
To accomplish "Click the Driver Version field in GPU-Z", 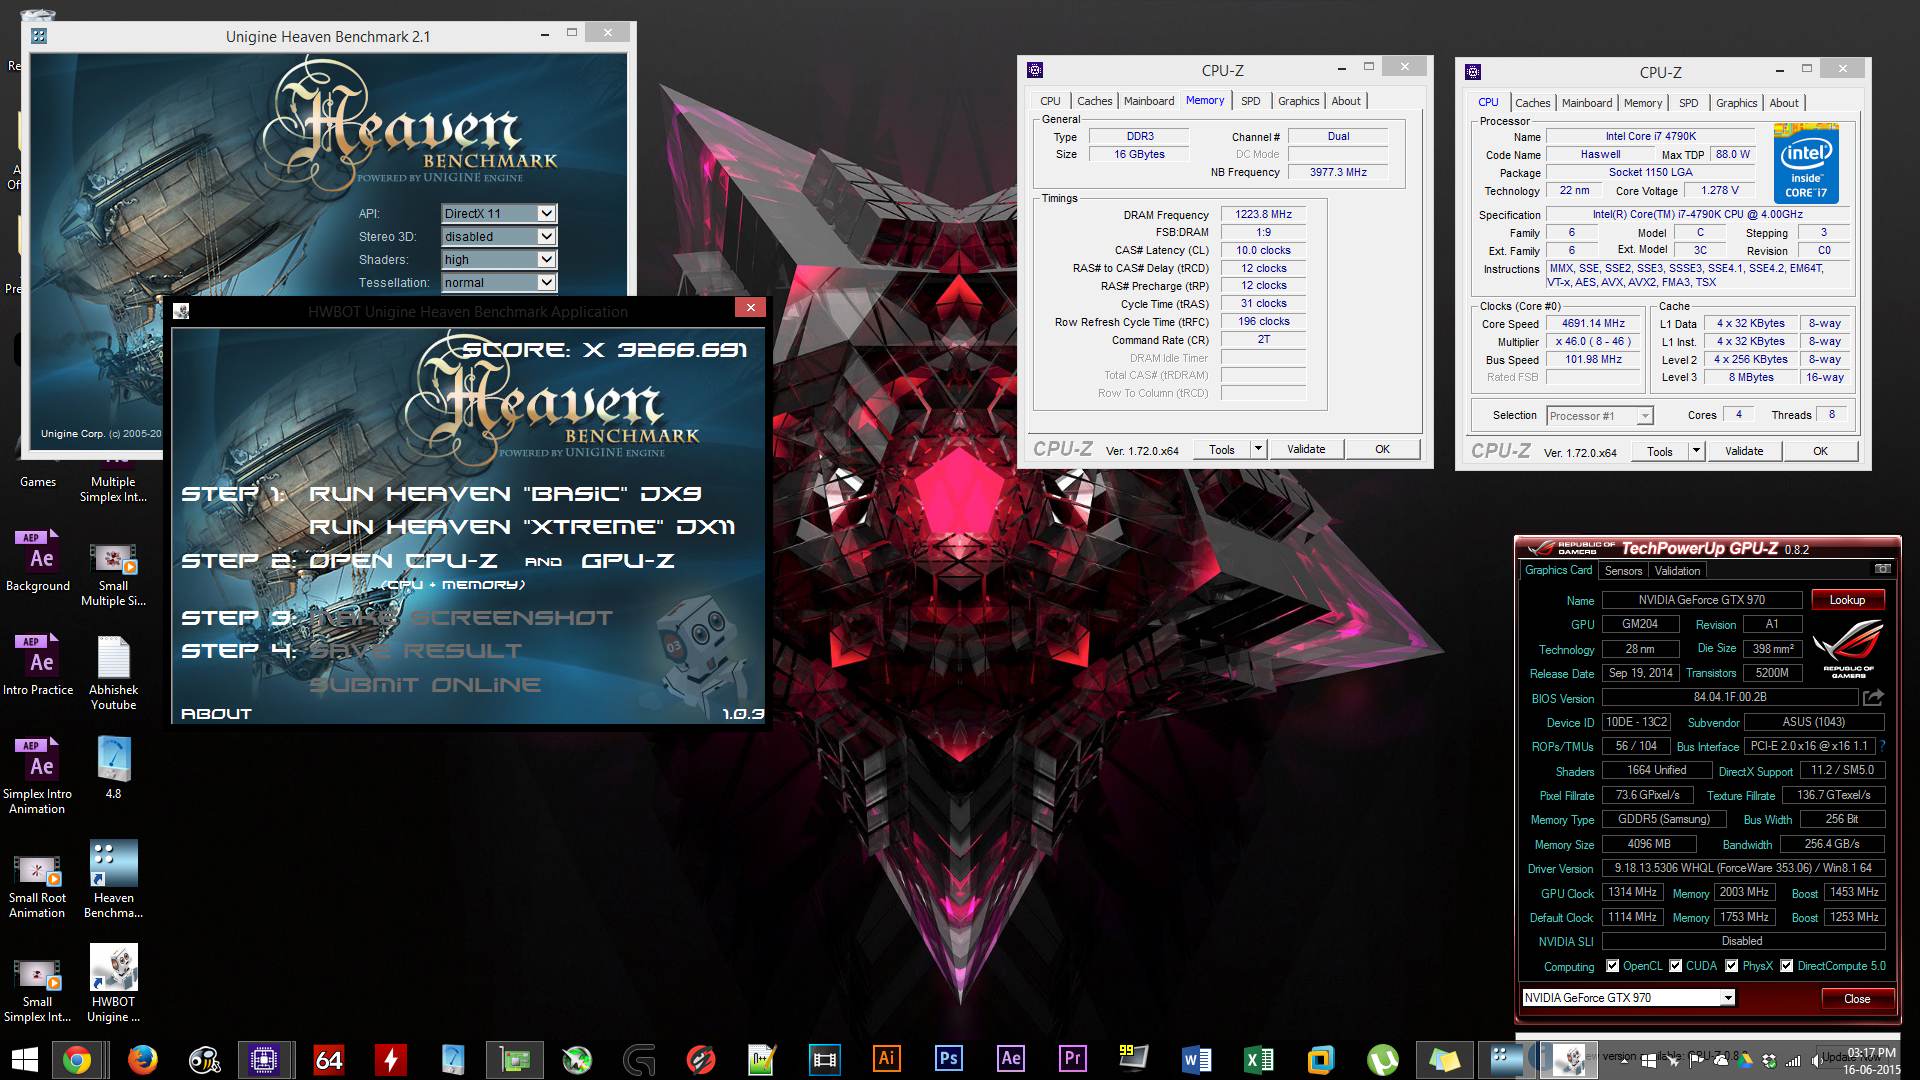I will point(1743,868).
